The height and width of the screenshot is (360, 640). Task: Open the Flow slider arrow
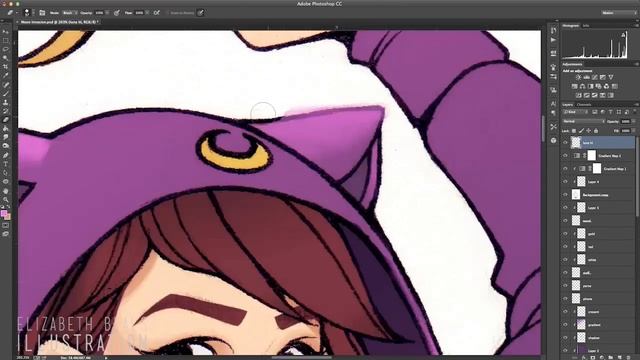(147, 13)
